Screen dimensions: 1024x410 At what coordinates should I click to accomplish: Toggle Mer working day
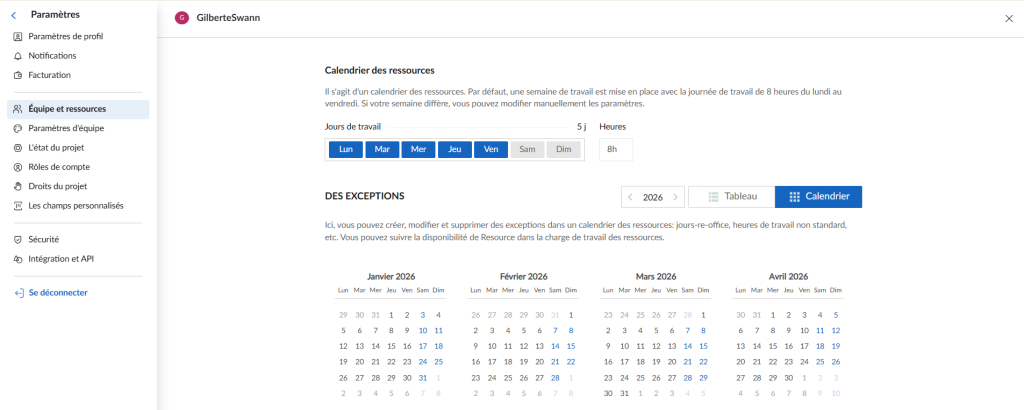[x=419, y=150]
